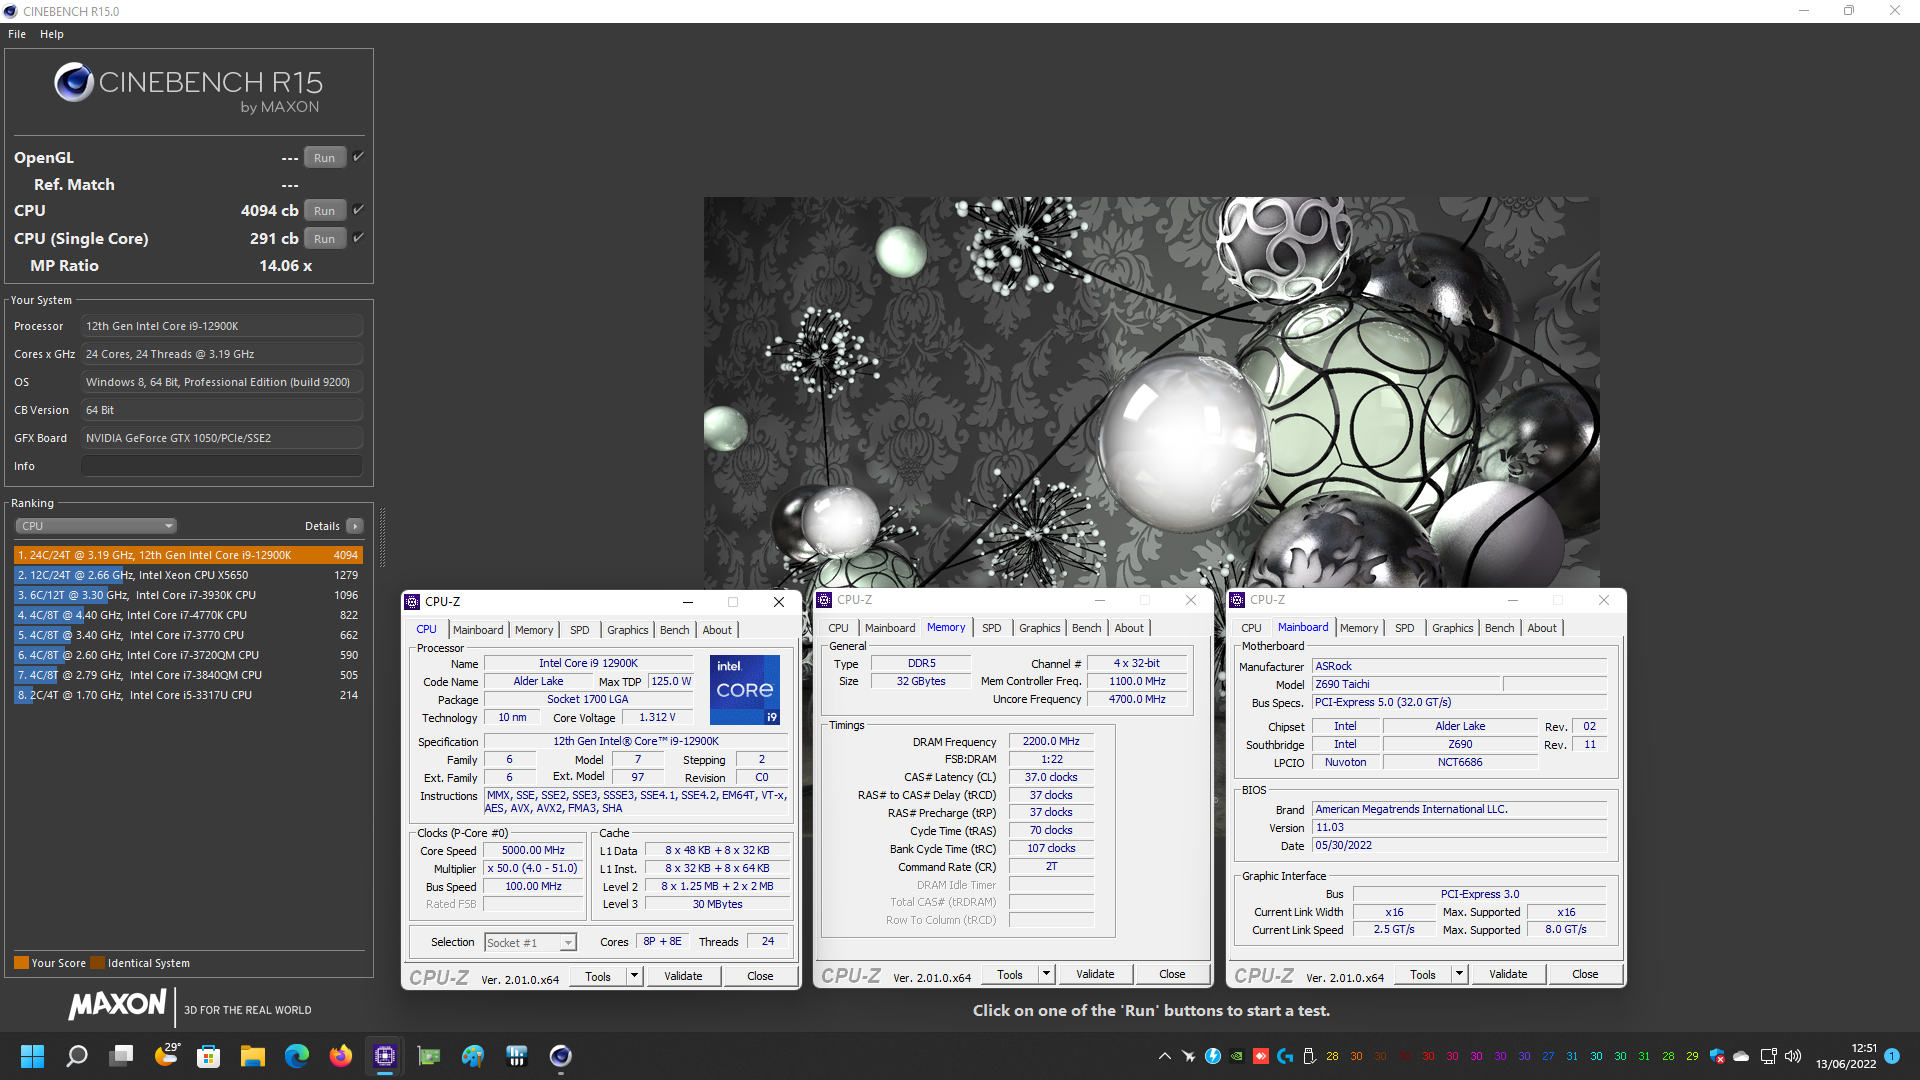Open the CPU tab in the Mainboard window
This screenshot has height=1080, width=1920.
1251,628
